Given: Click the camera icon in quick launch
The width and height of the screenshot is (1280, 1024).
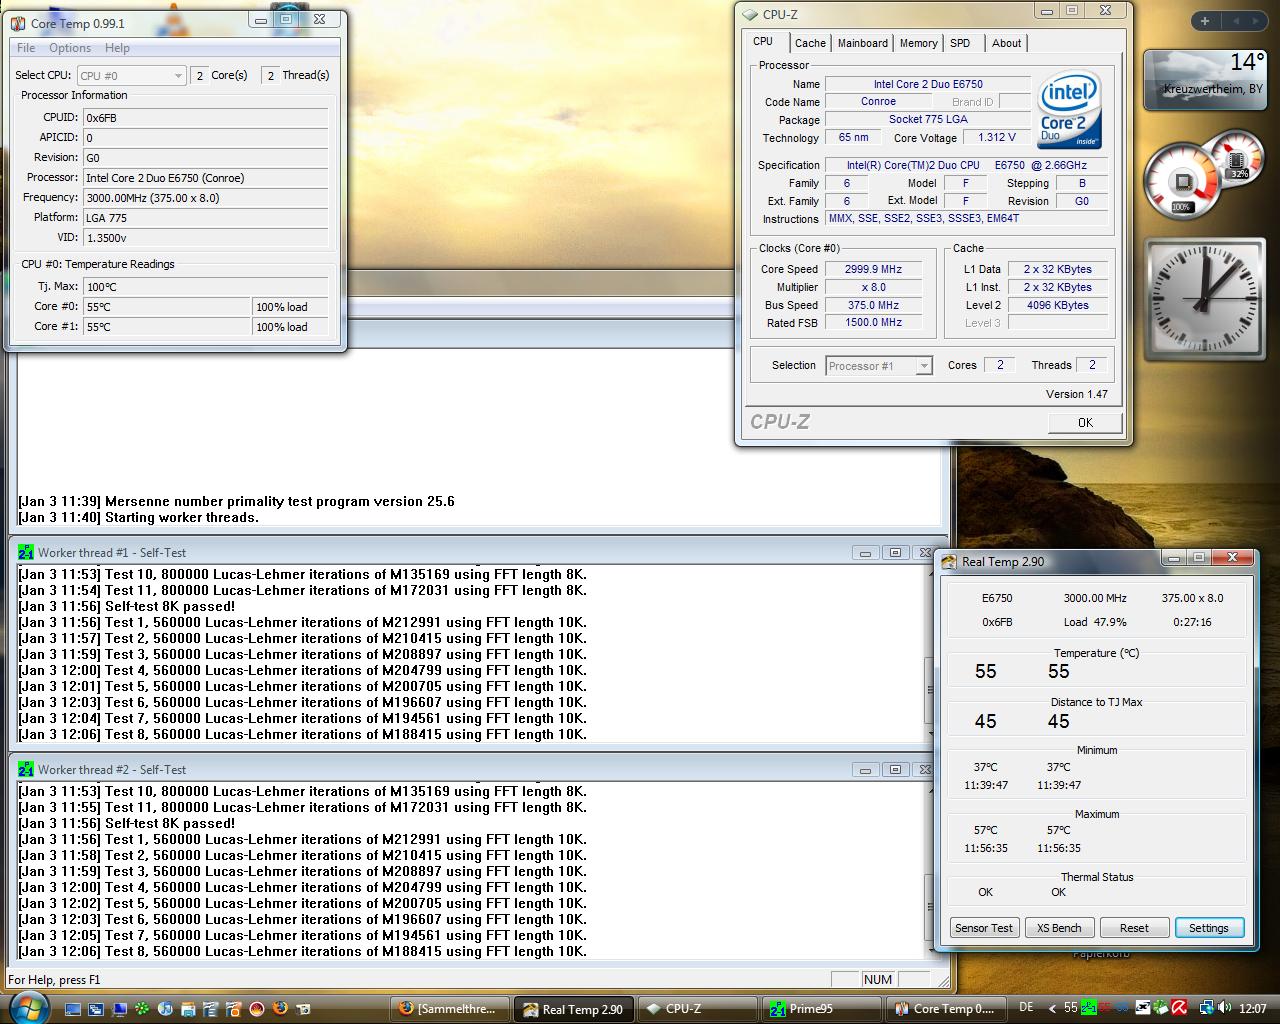Looking at the screenshot, I should pos(303,1009).
